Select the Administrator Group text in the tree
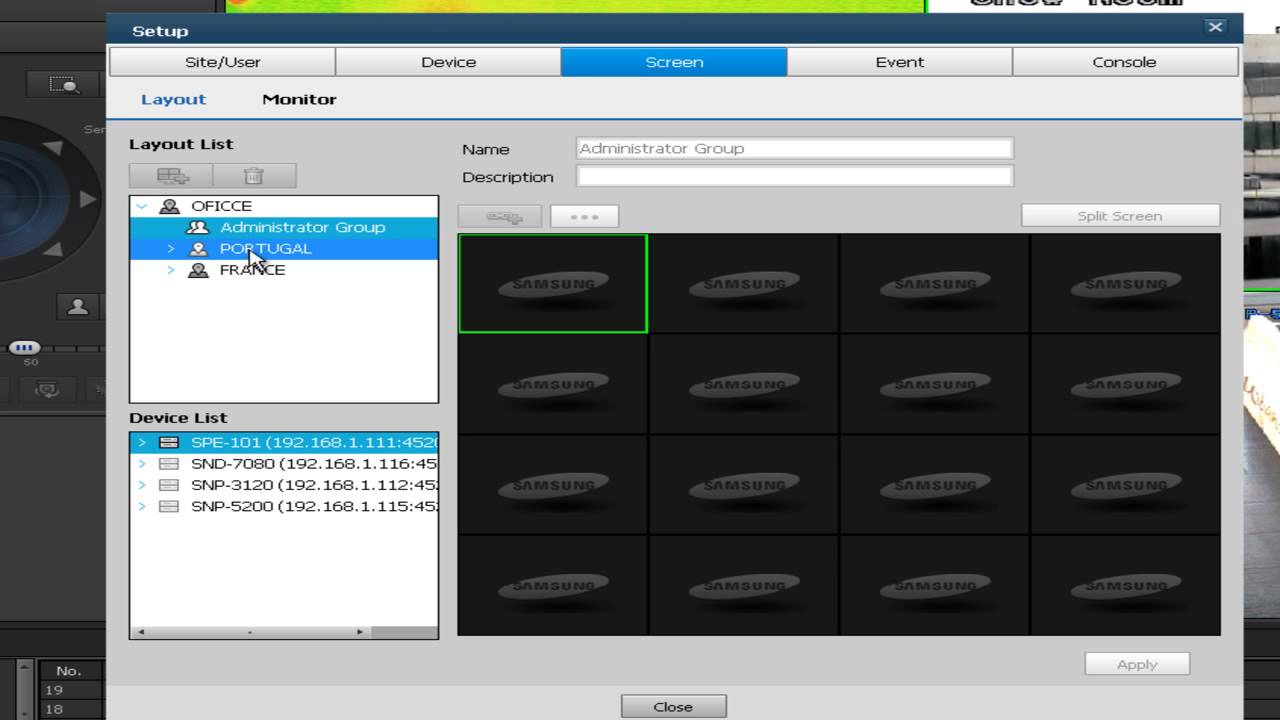This screenshot has width=1280, height=720. click(x=302, y=227)
